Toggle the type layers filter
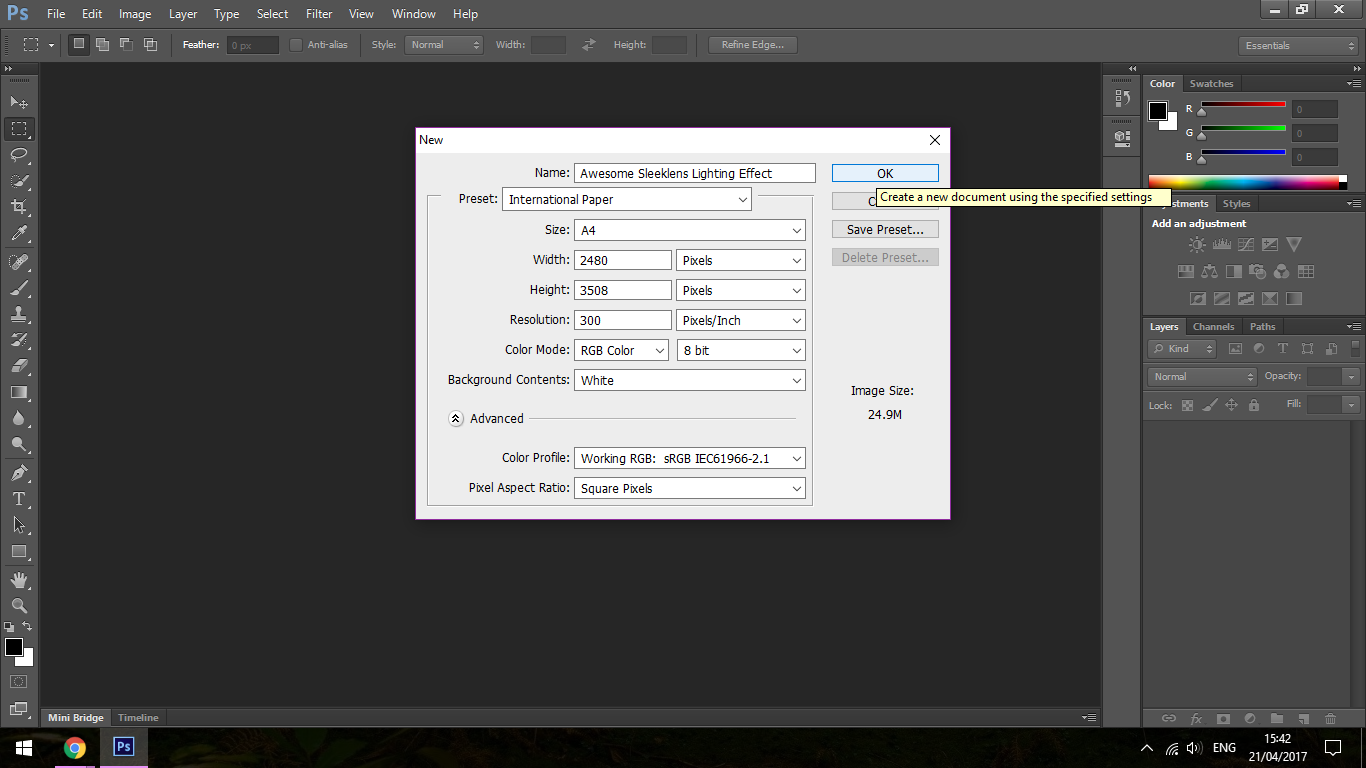Viewport: 1366px width, 768px height. click(x=1283, y=349)
